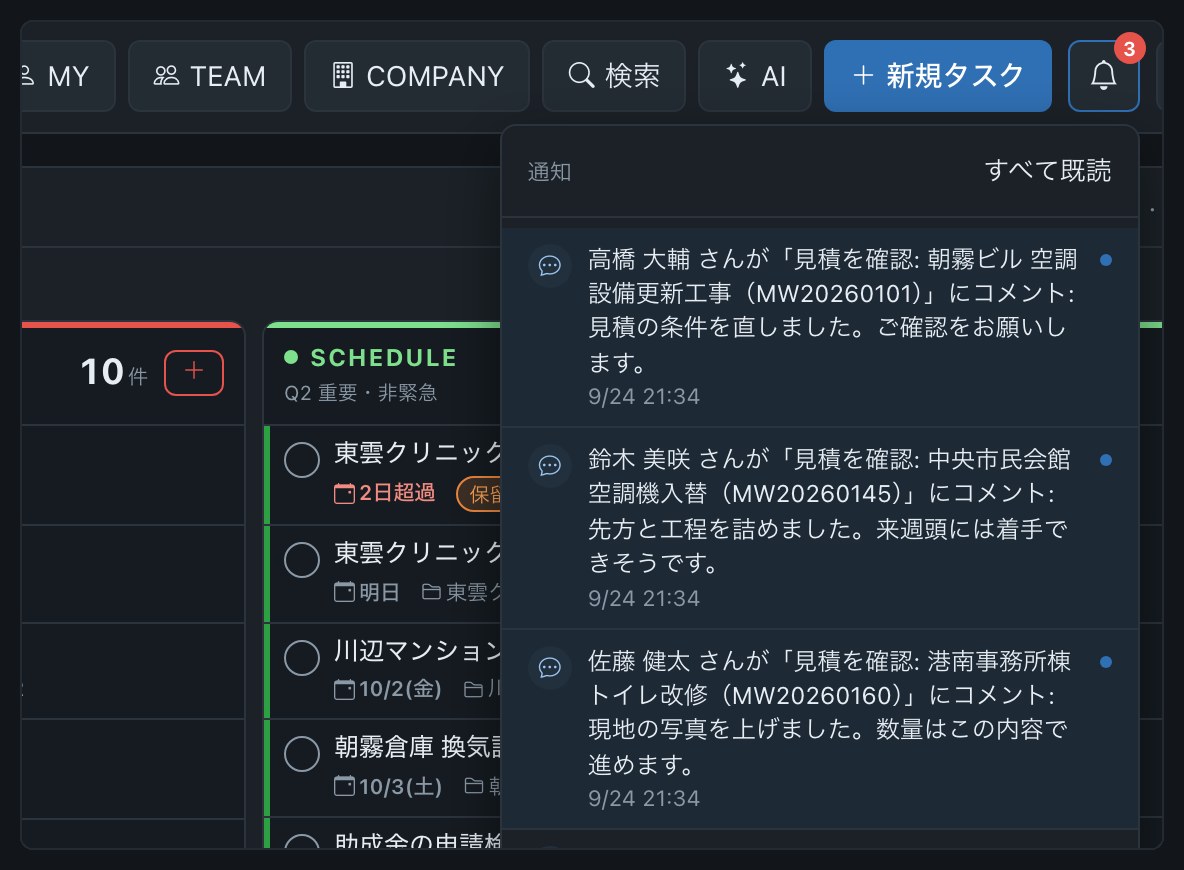Click the red badge showing 3 notifications
The width and height of the screenshot is (1184, 870).
[x=1129, y=49]
